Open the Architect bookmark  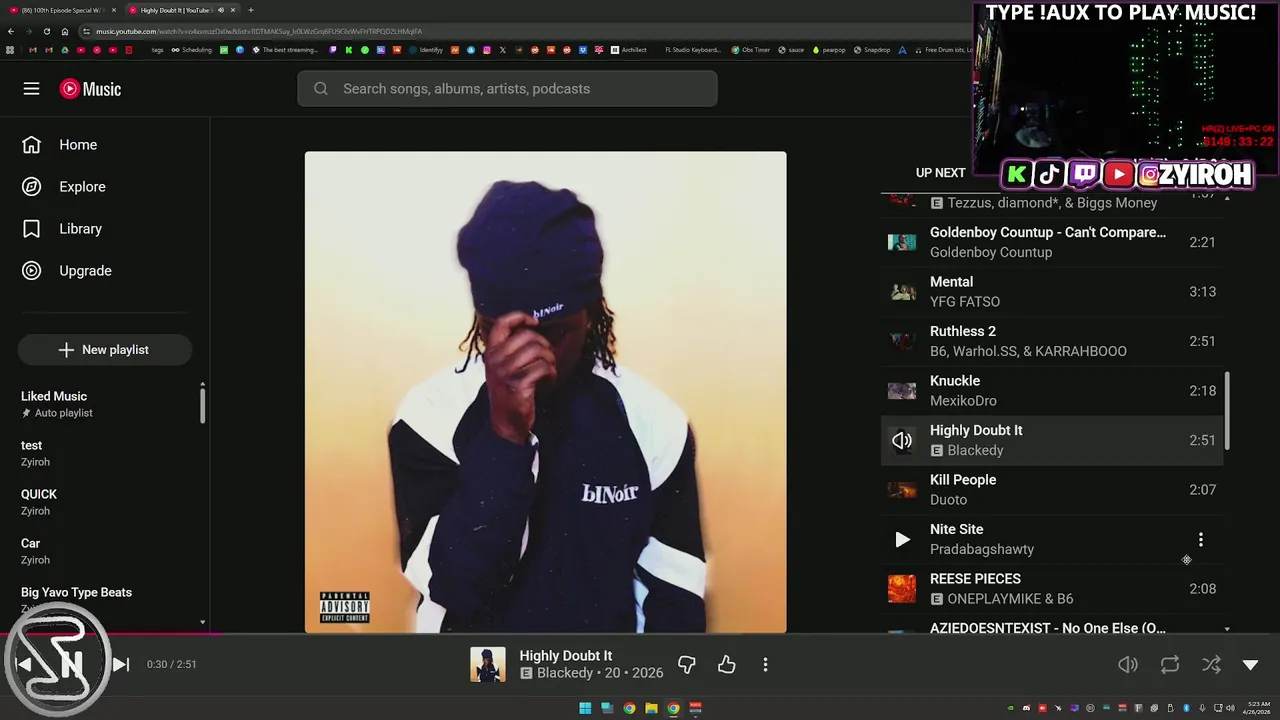click(628, 50)
